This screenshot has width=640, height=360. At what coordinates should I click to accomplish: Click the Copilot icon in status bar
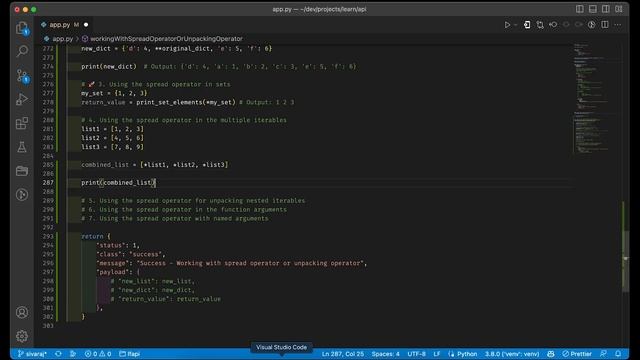(x=551, y=354)
